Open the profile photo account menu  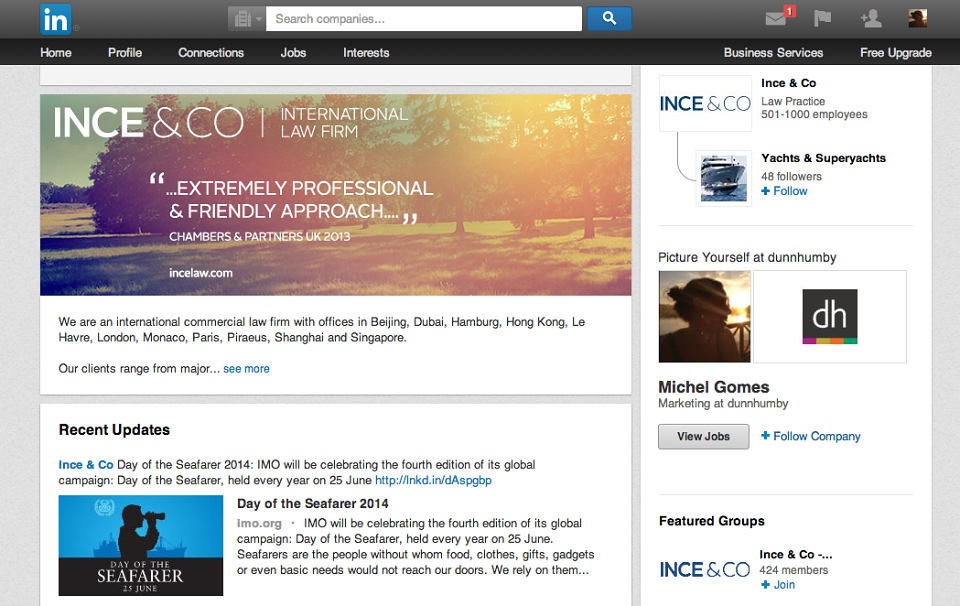[917, 19]
